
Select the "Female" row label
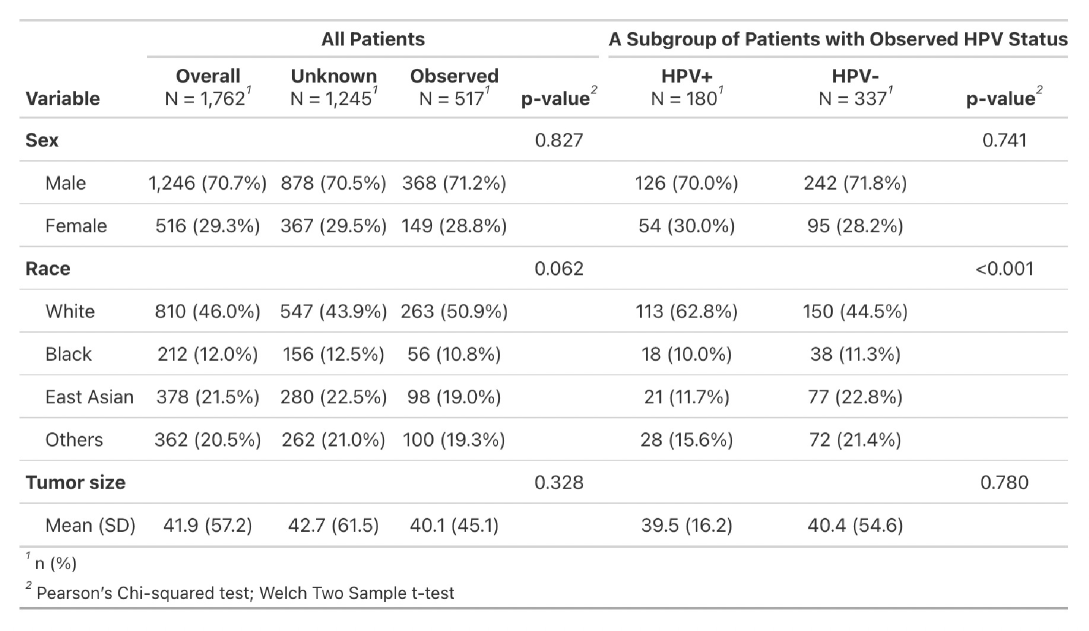click(76, 226)
